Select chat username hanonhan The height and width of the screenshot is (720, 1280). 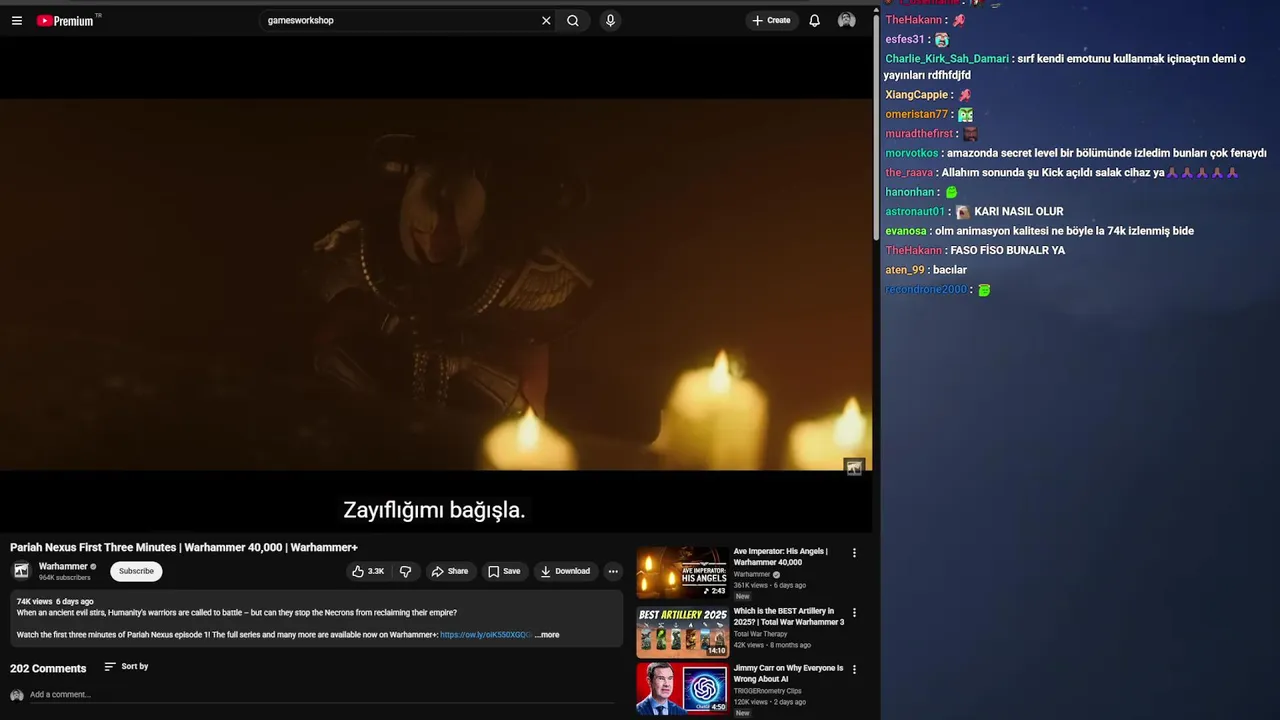(910, 192)
